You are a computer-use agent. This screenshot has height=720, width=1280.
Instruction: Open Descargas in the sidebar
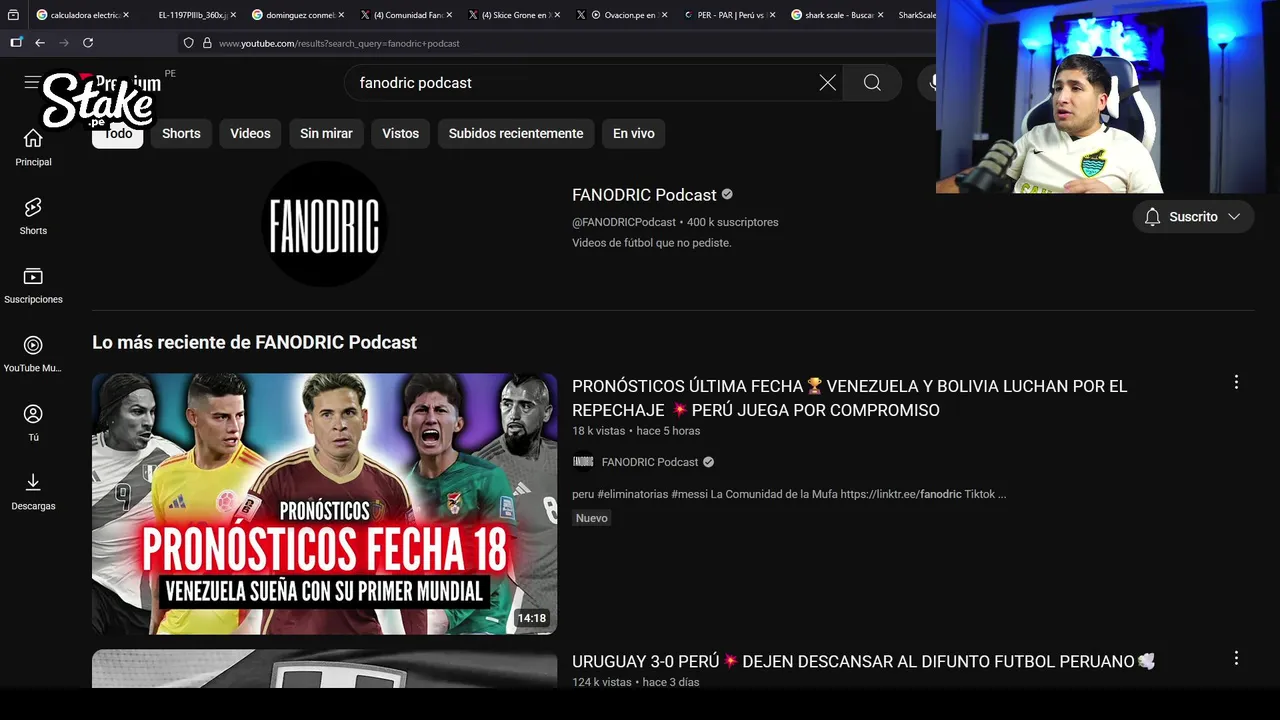point(33,492)
